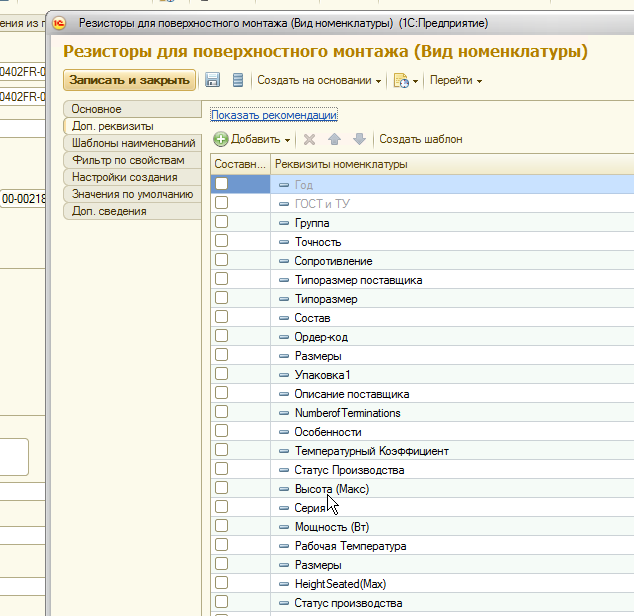Move item down with down arrow
This screenshot has height=616, width=634.
click(x=359, y=140)
